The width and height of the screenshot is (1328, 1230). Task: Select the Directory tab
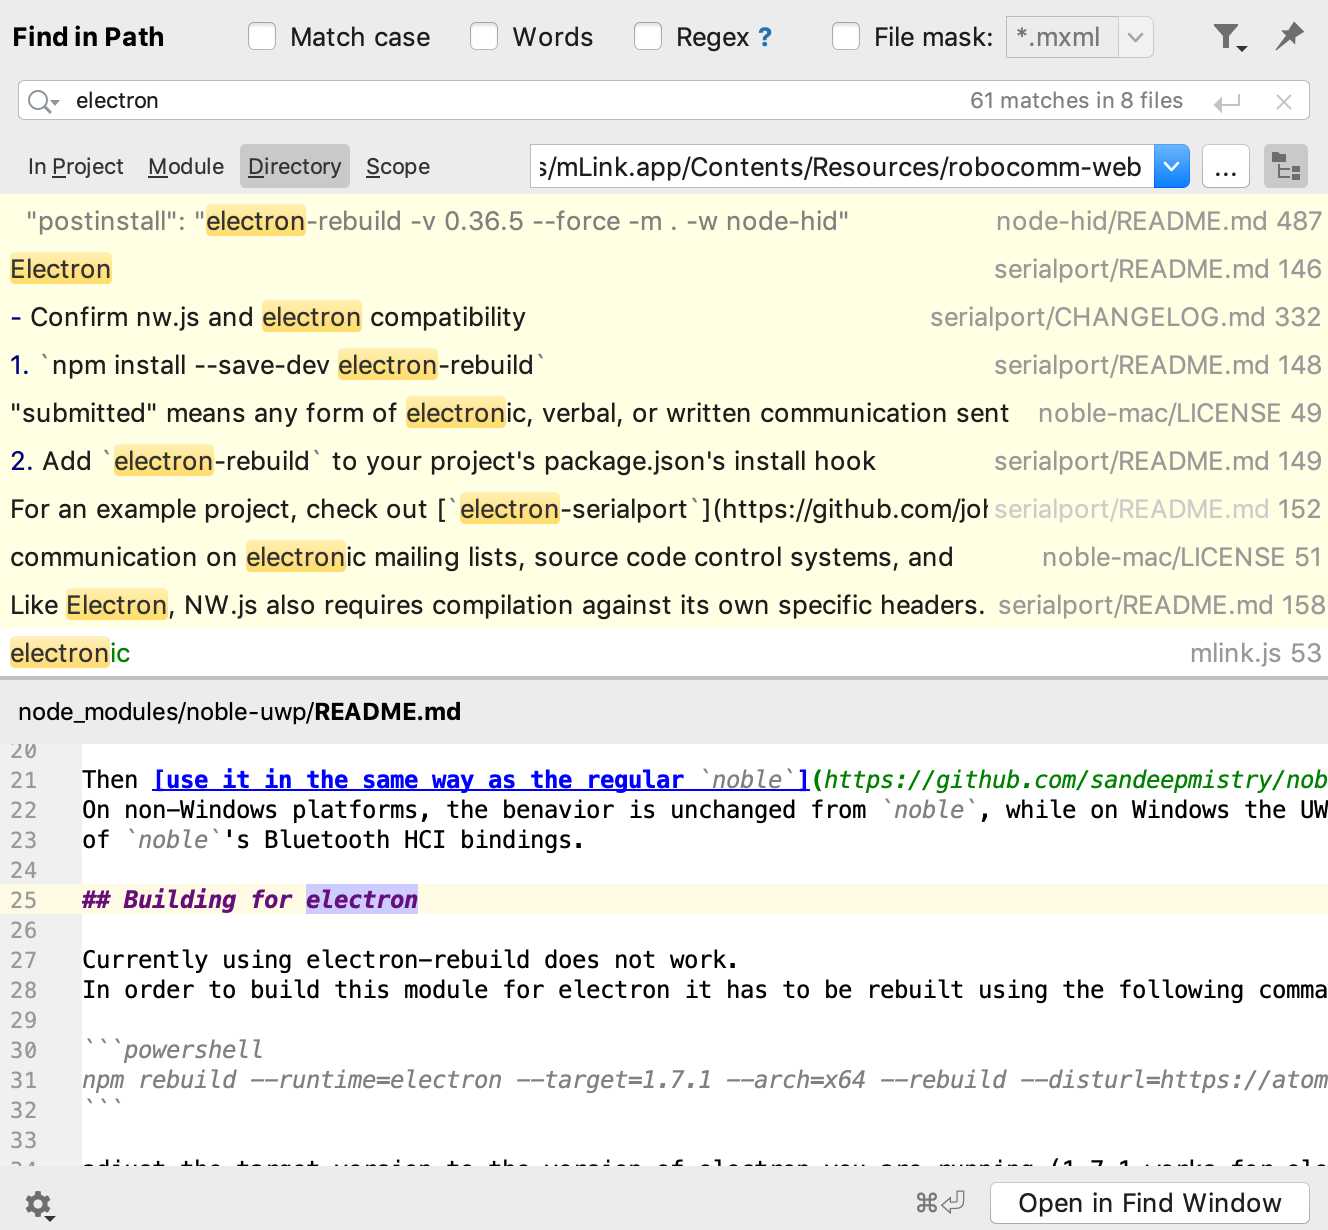[295, 166]
